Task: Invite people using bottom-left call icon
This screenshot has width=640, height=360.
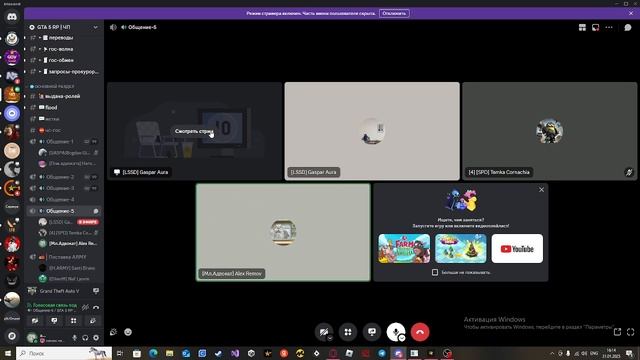Action: (113, 332)
